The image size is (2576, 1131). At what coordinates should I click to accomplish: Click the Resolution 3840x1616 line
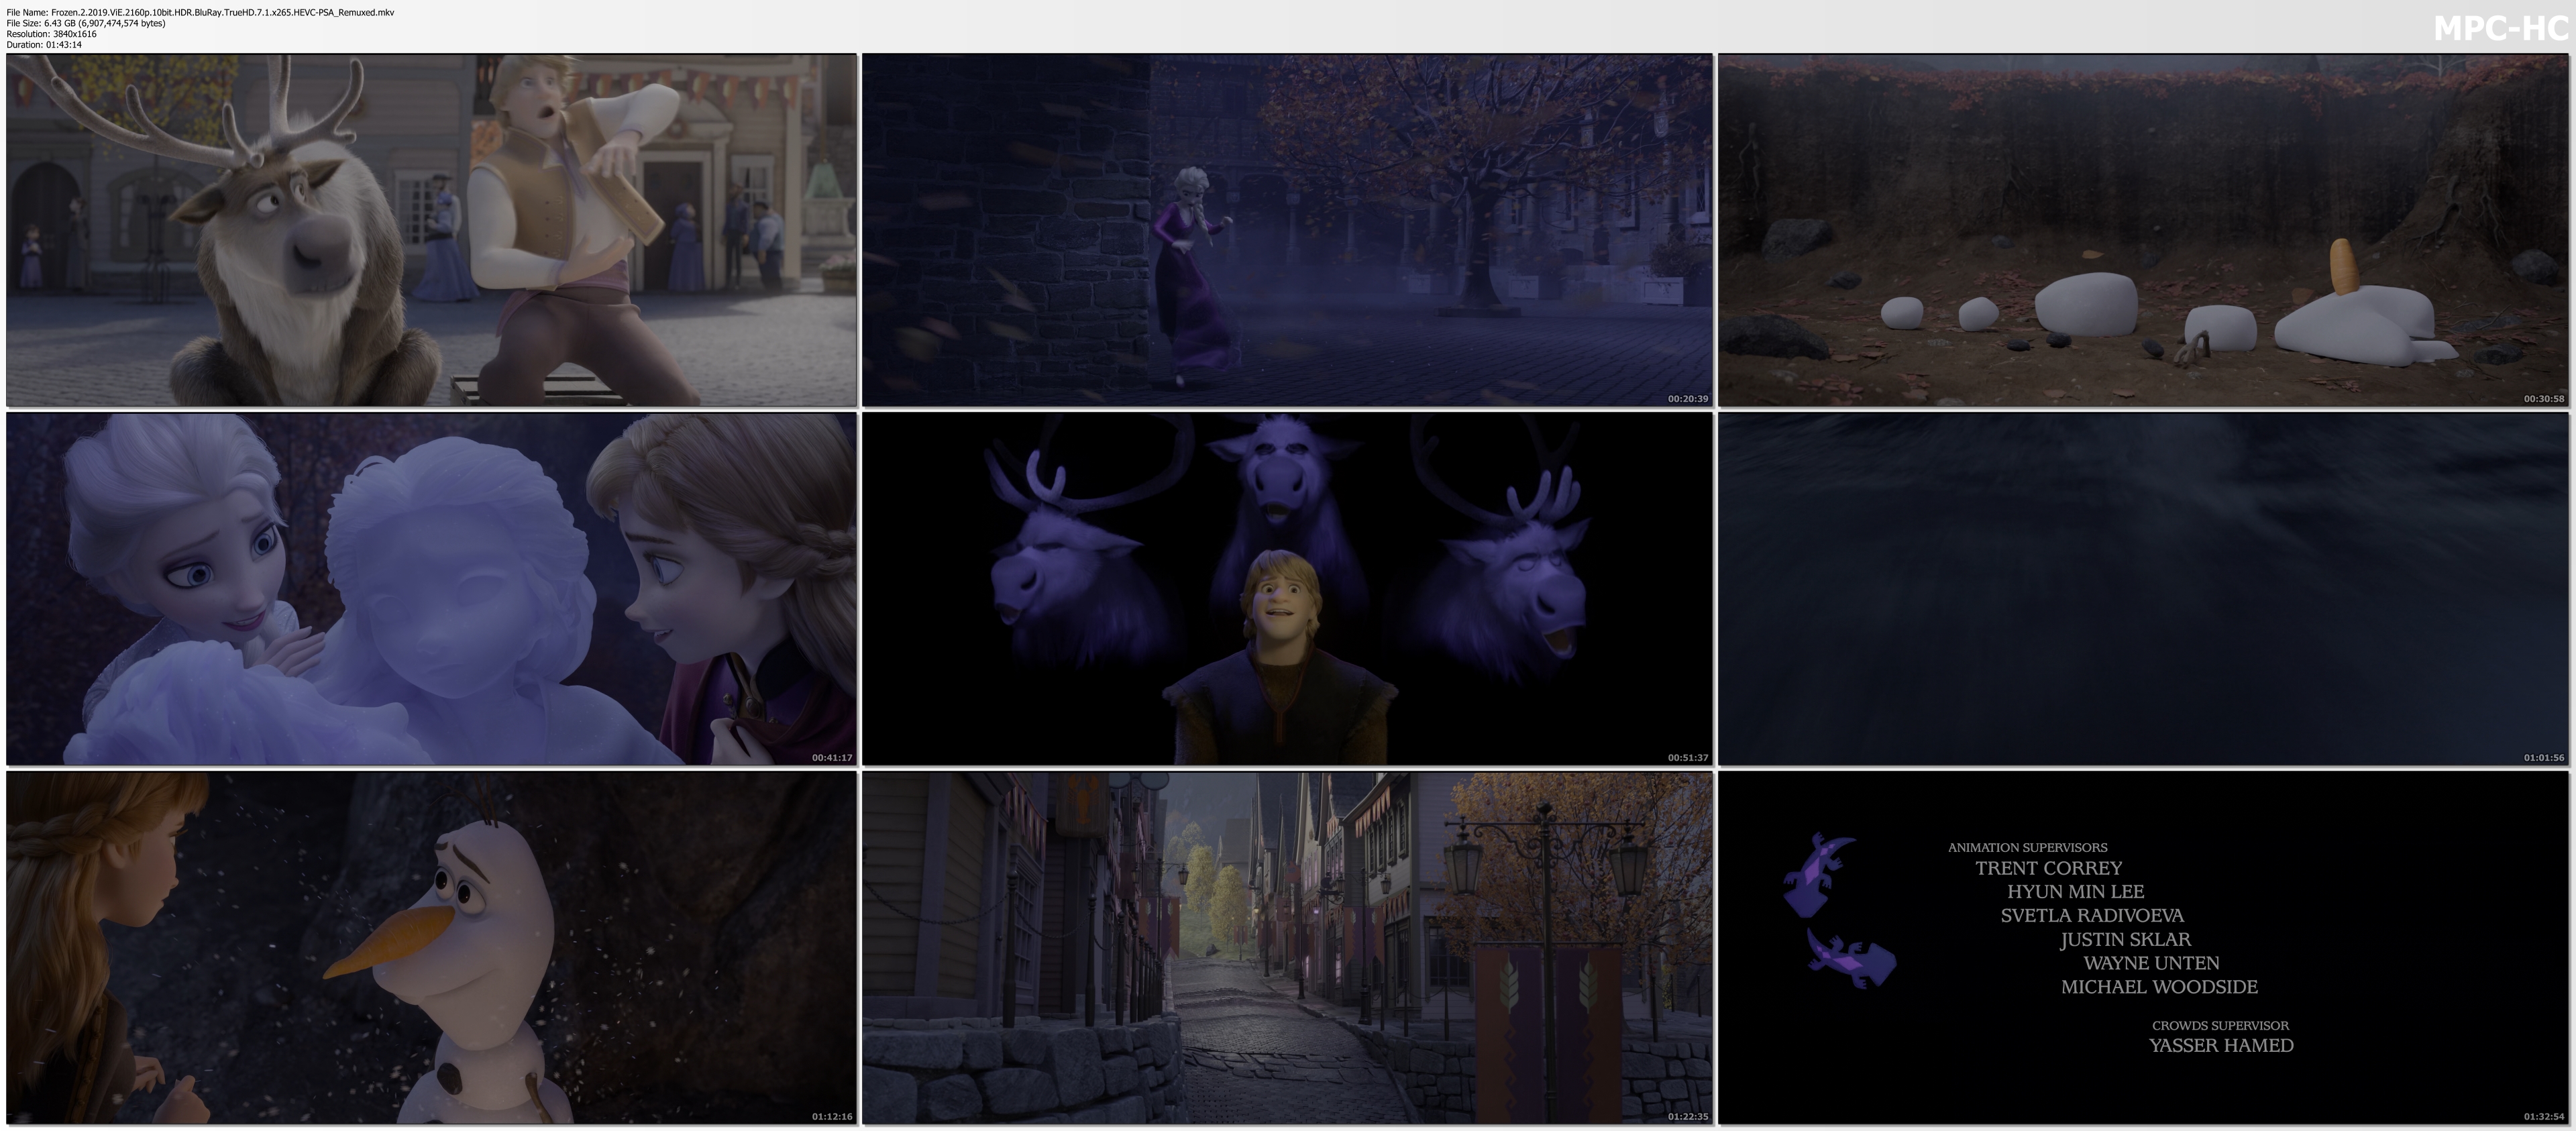(51, 34)
